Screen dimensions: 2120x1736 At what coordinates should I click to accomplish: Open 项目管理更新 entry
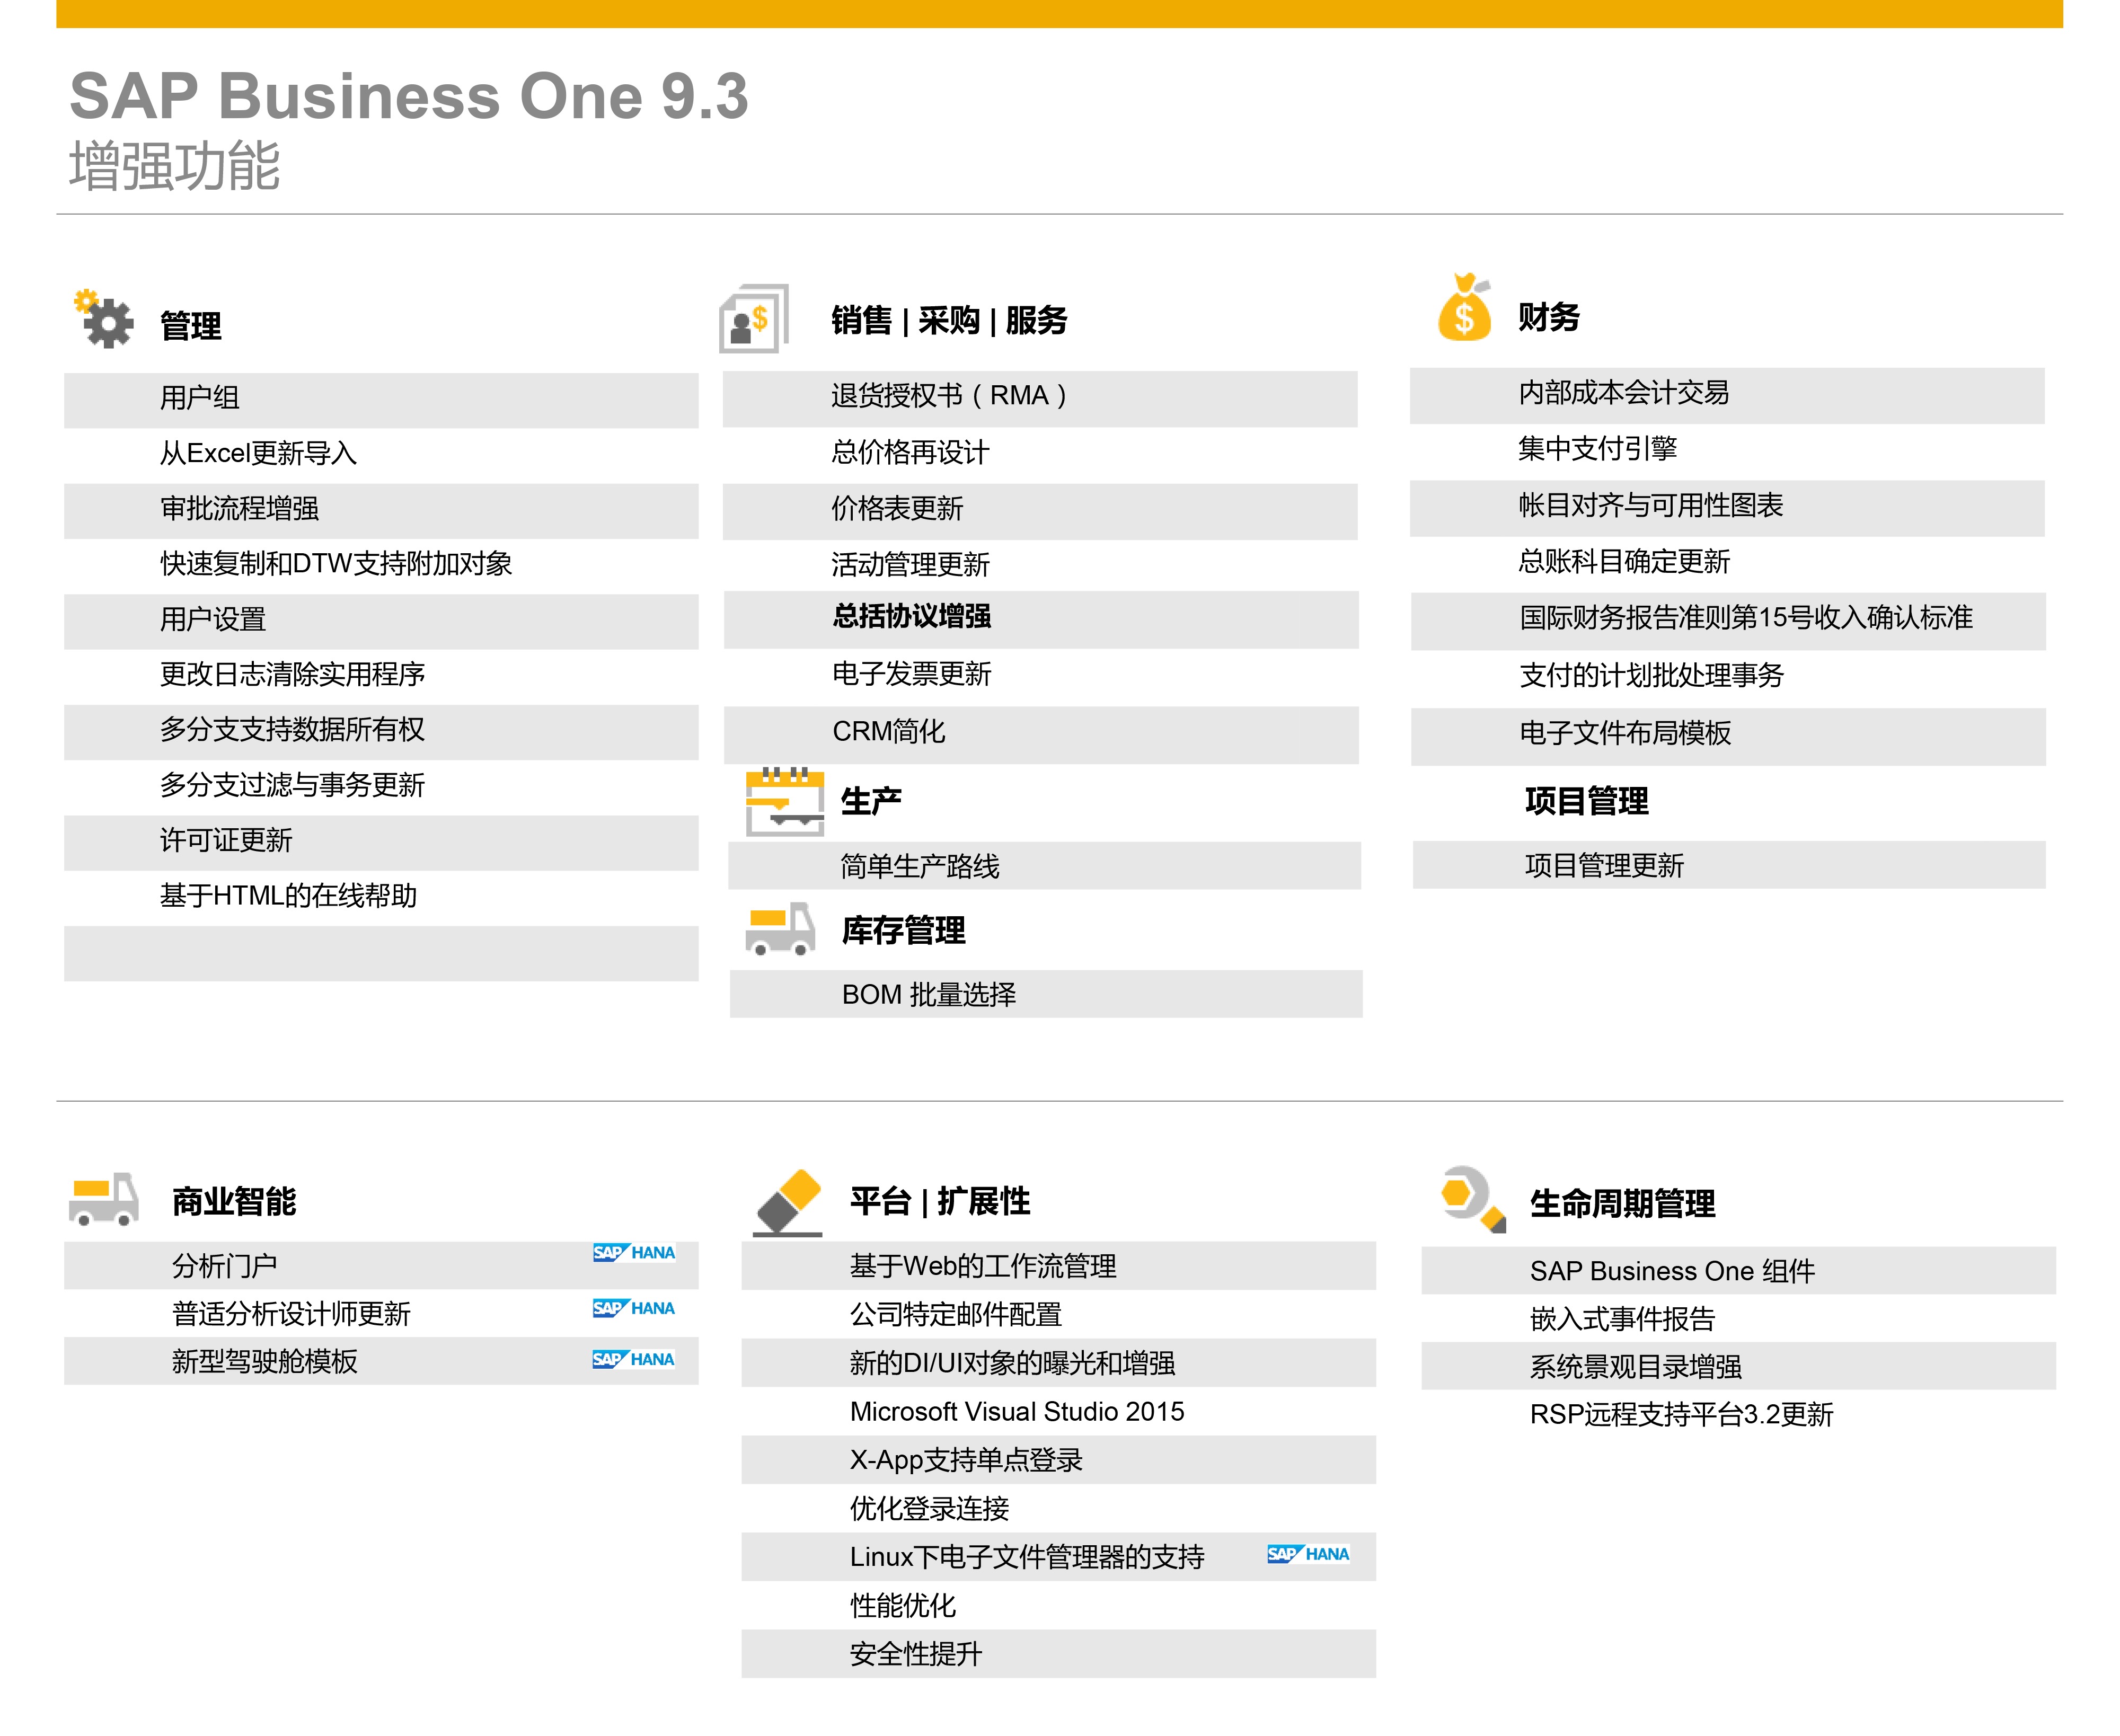[1604, 866]
